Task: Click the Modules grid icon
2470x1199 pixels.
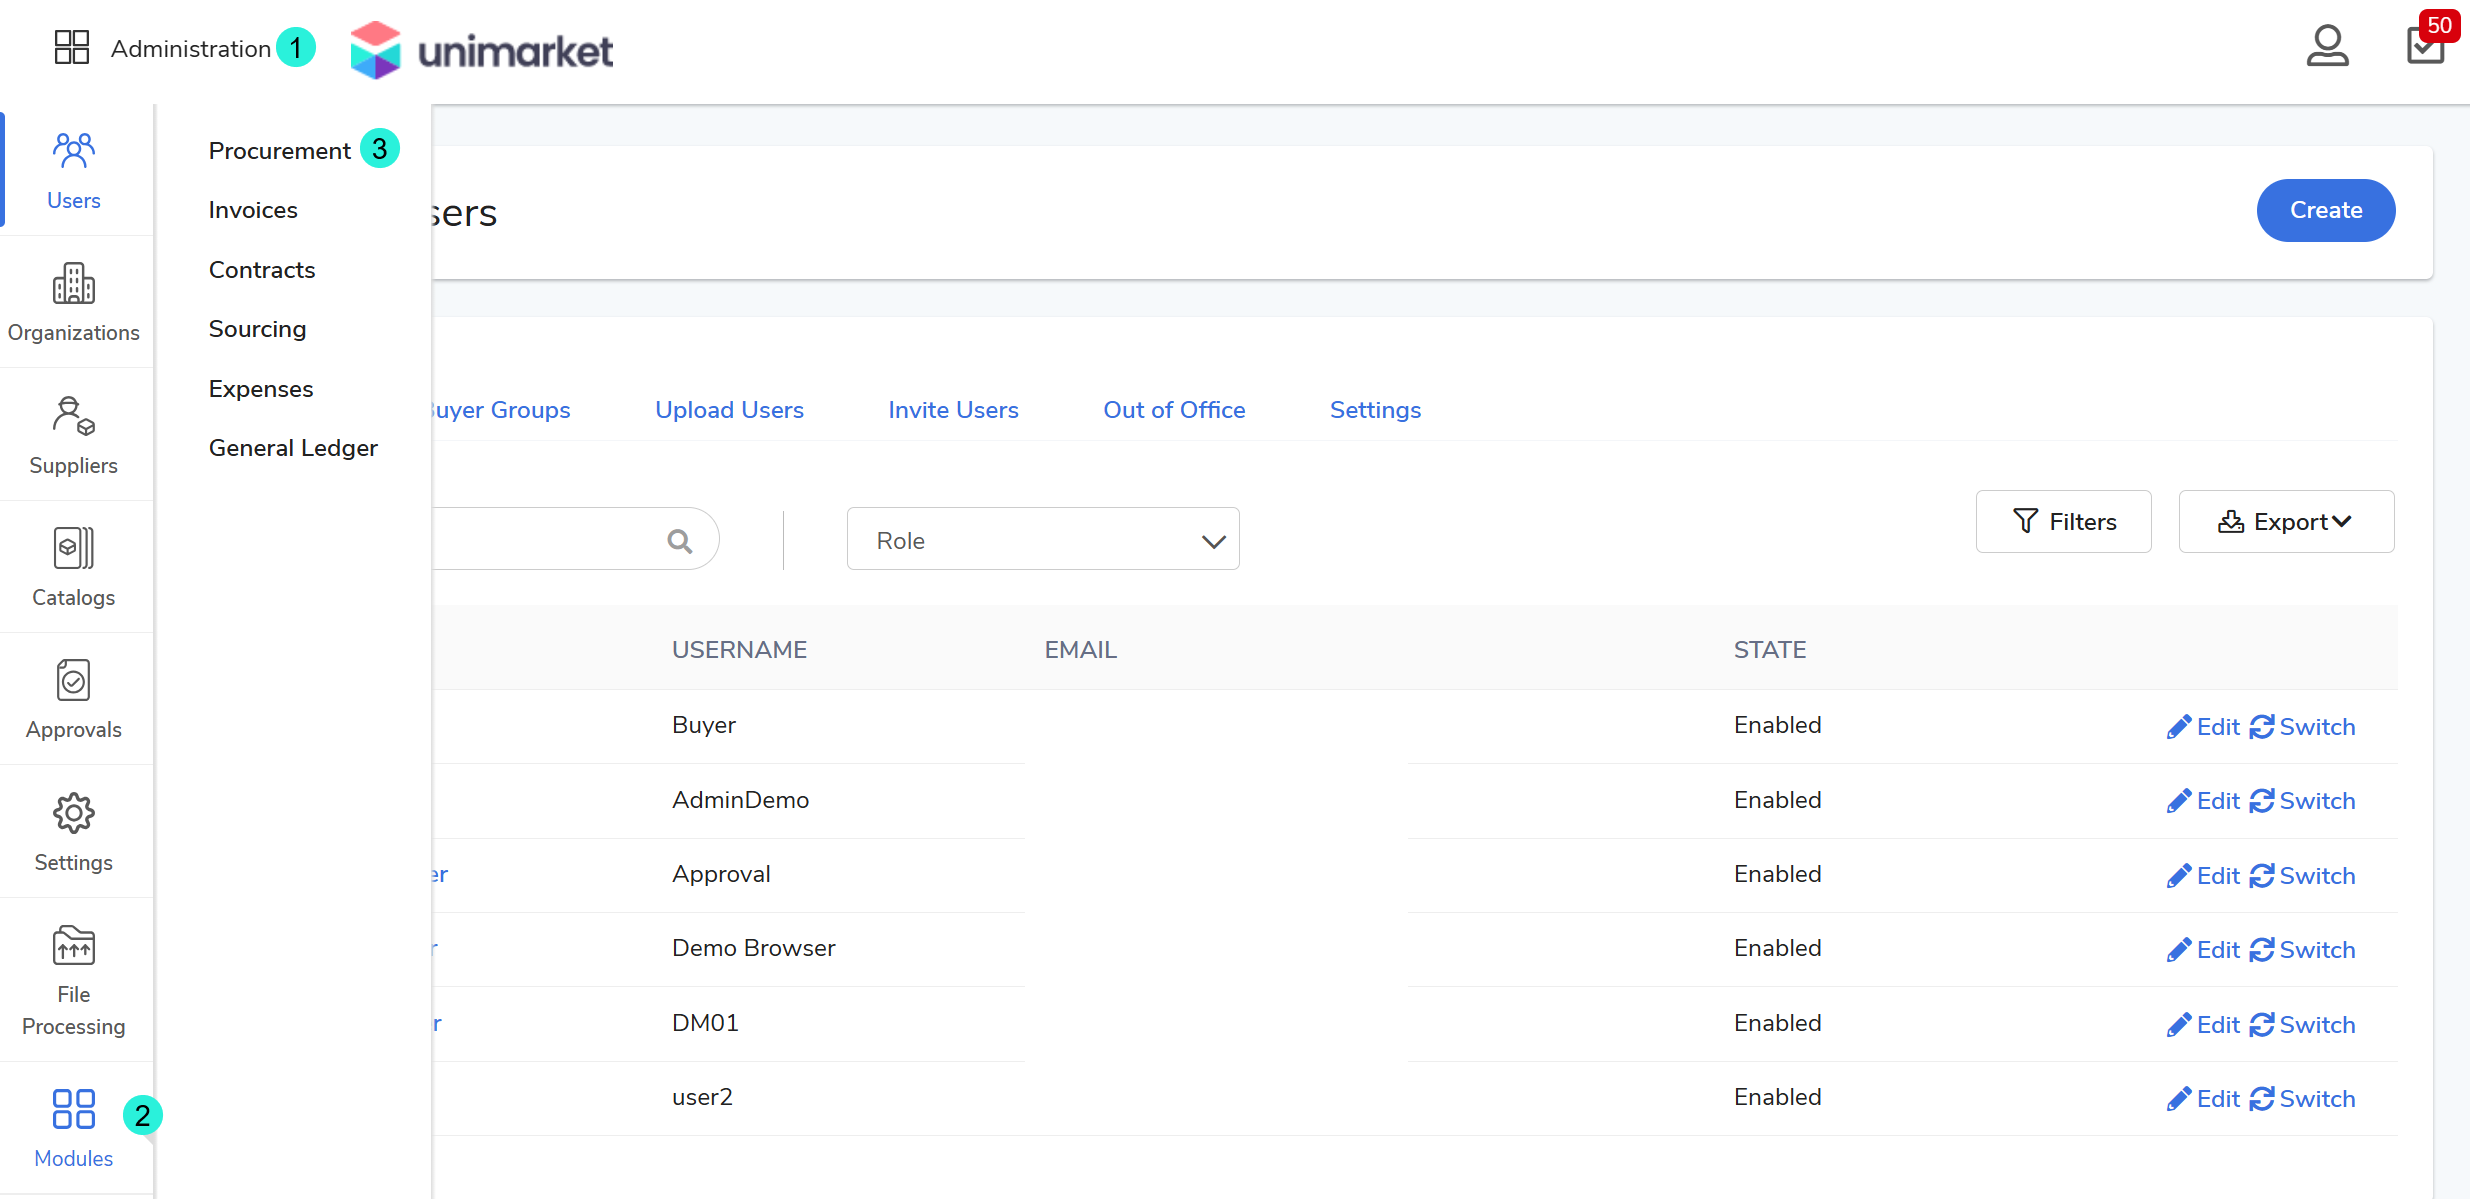Action: (x=74, y=1109)
